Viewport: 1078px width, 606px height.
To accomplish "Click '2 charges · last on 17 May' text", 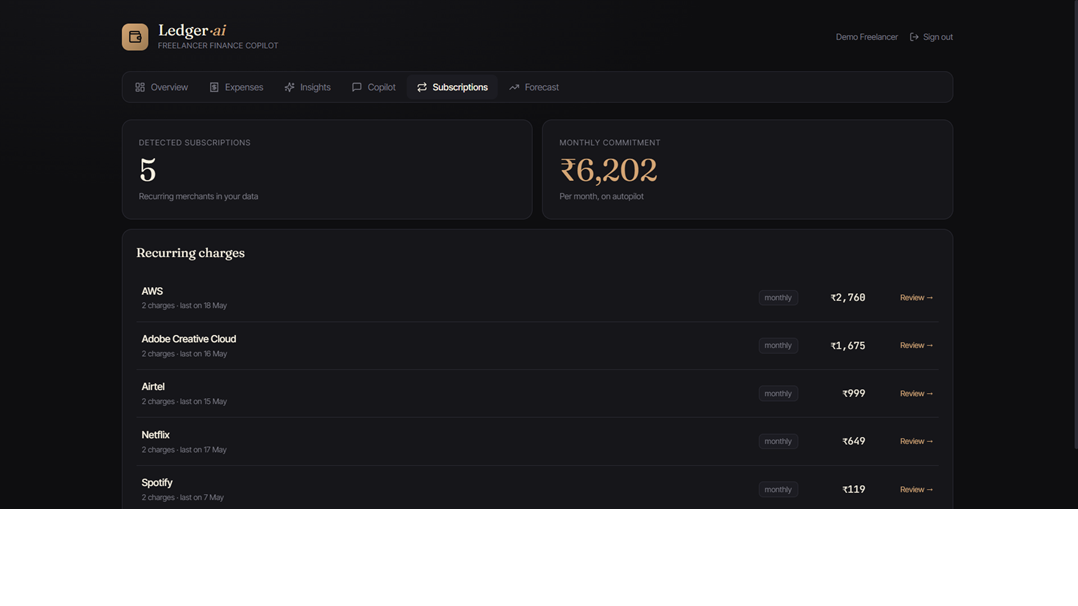I will tap(184, 449).
